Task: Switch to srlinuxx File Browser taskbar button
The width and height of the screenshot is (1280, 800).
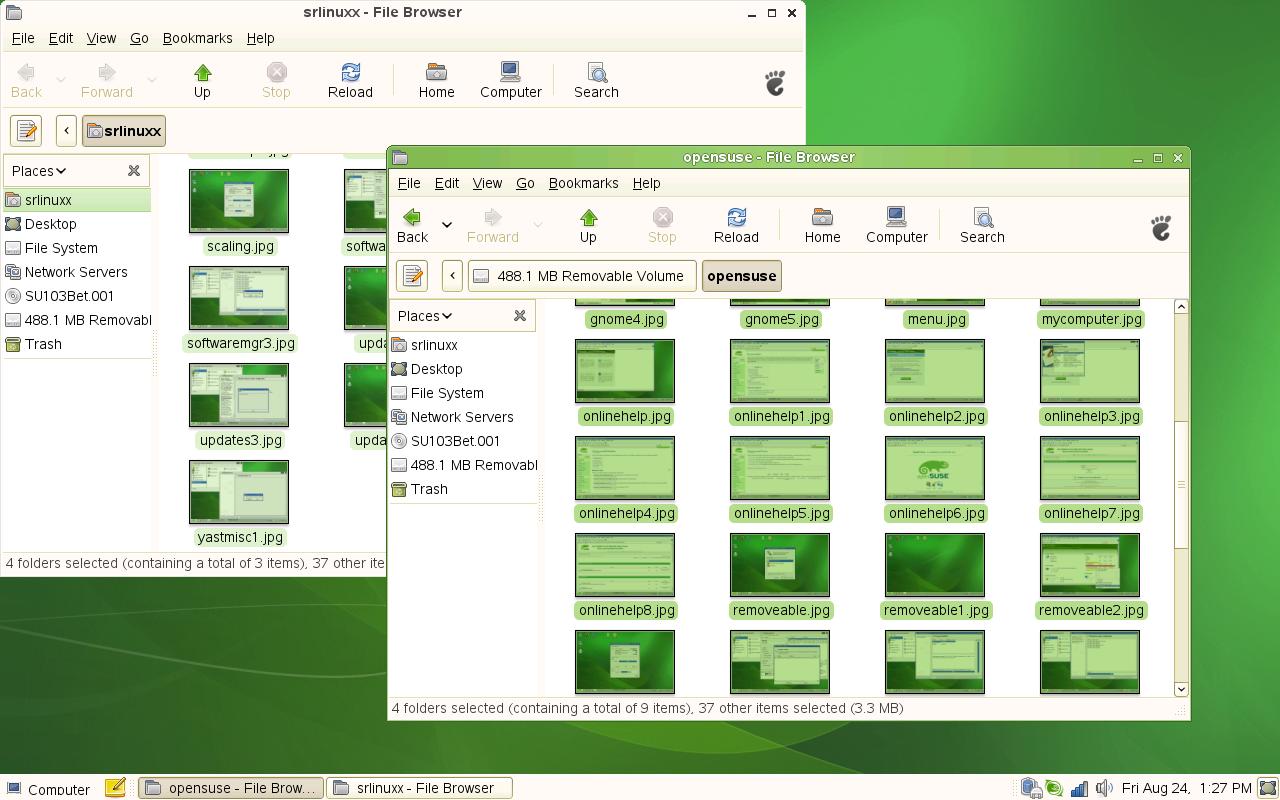Action: pyautogui.click(x=419, y=788)
